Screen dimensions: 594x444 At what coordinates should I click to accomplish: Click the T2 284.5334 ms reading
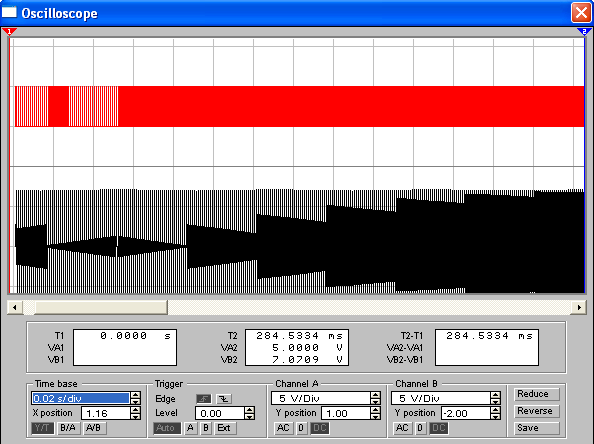pyautogui.click(x=299, y=336)
